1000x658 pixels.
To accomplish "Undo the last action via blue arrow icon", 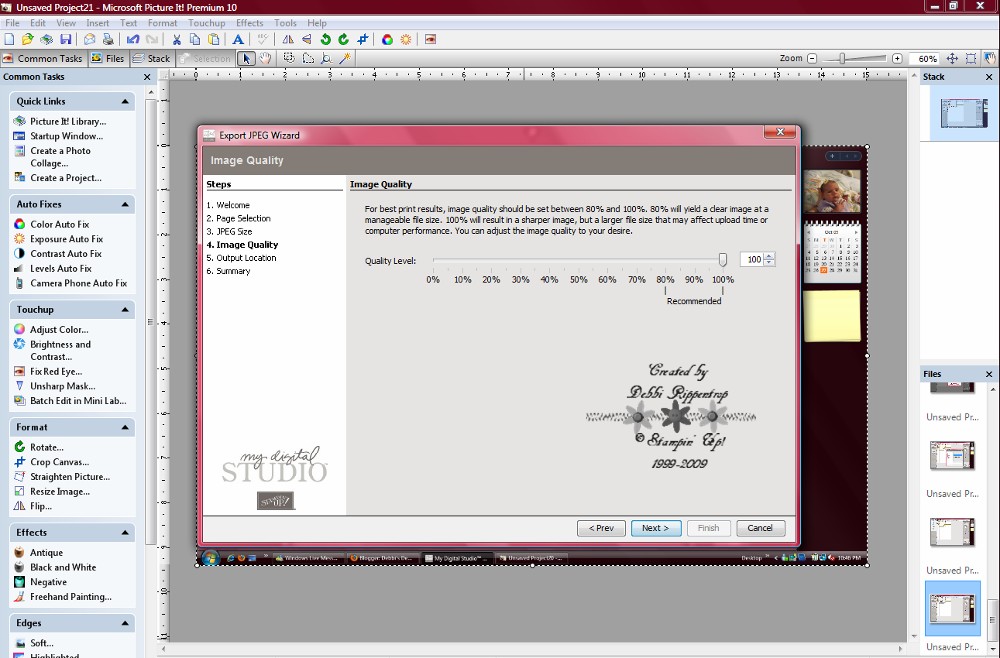I will tap(133, 40).
